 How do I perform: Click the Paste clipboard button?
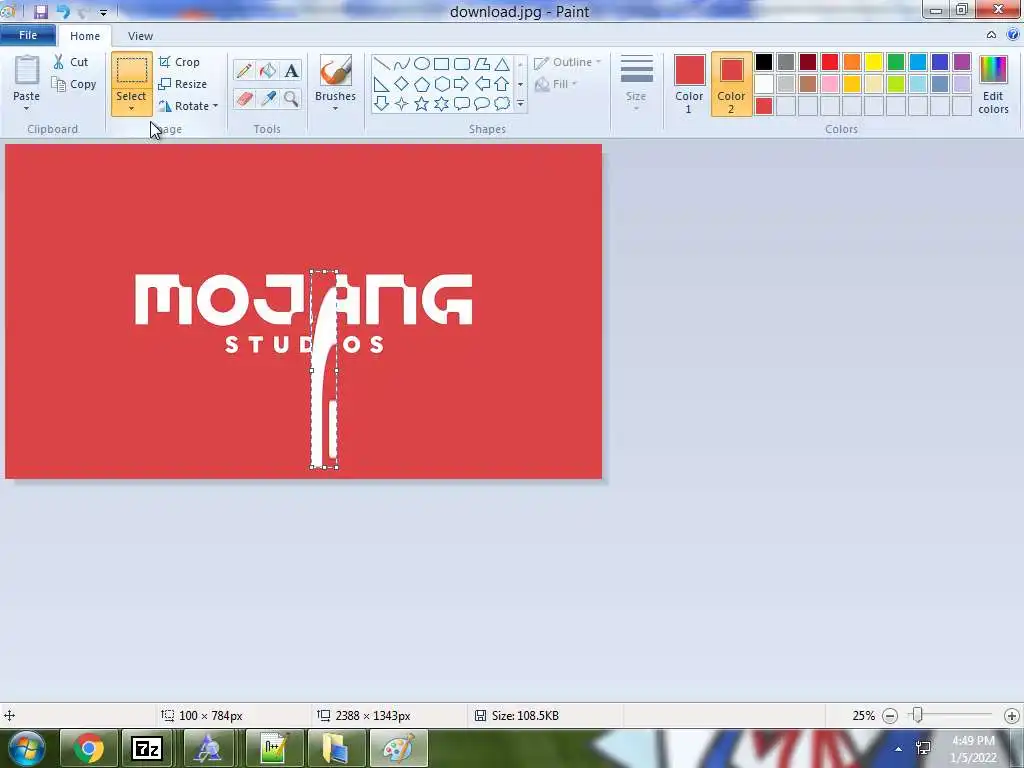pyautogui.click(x=27, y=78)
